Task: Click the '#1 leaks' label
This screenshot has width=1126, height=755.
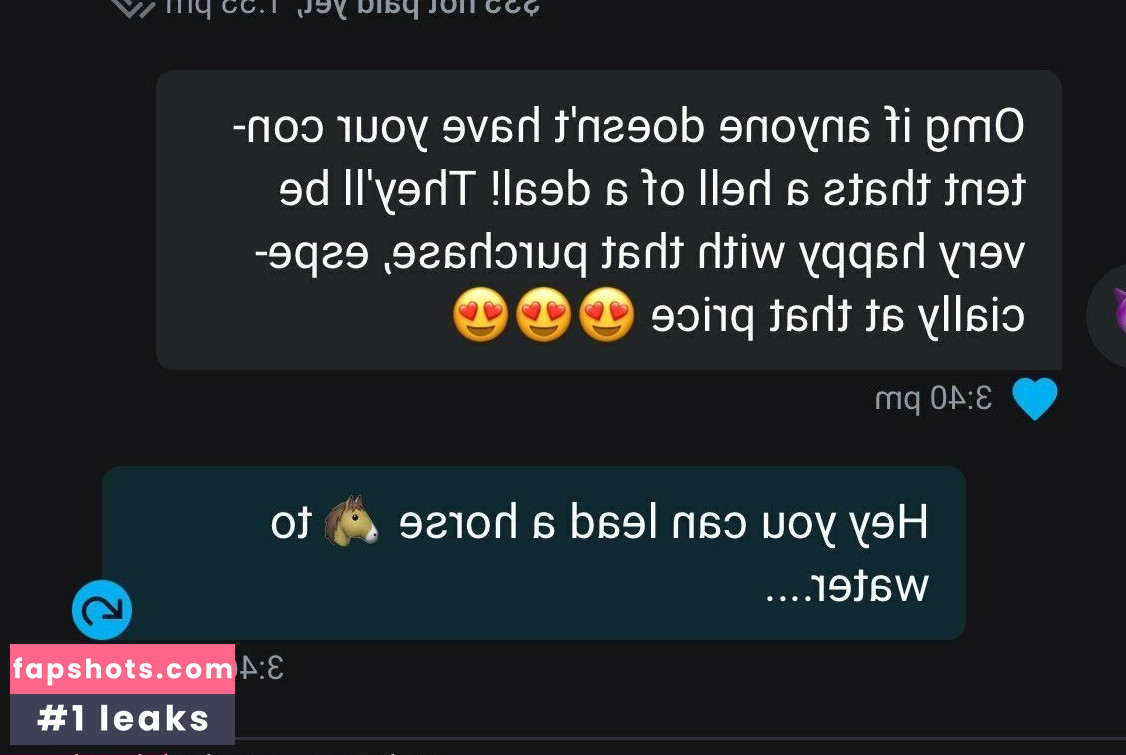Action: [x=122, y=718]
